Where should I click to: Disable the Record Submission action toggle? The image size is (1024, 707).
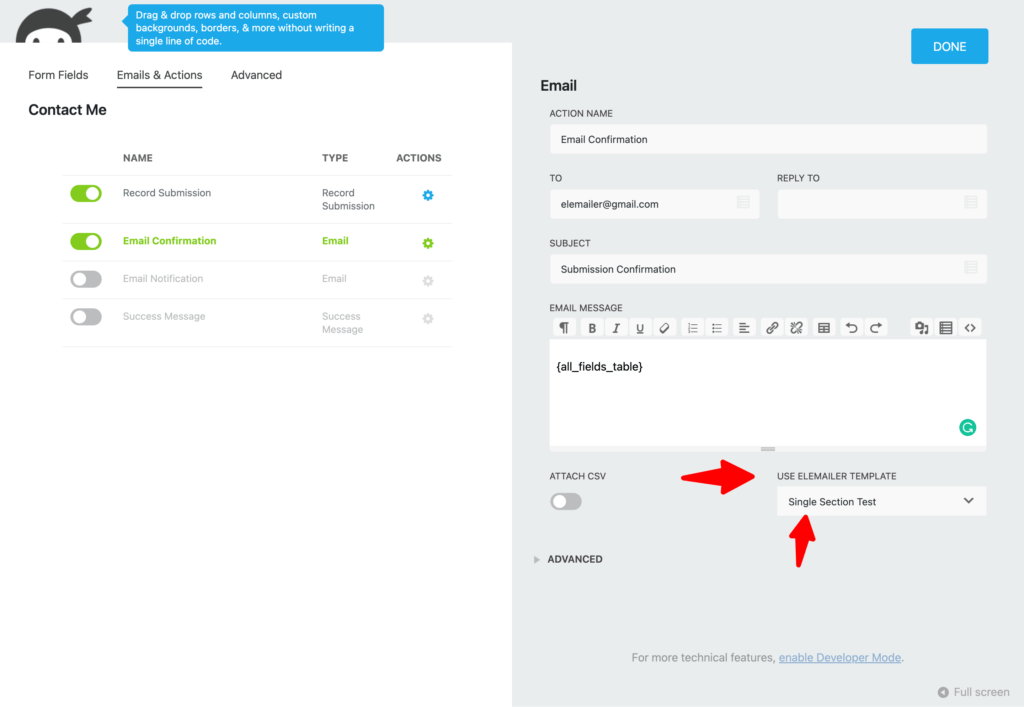click(x=86, y=193)
